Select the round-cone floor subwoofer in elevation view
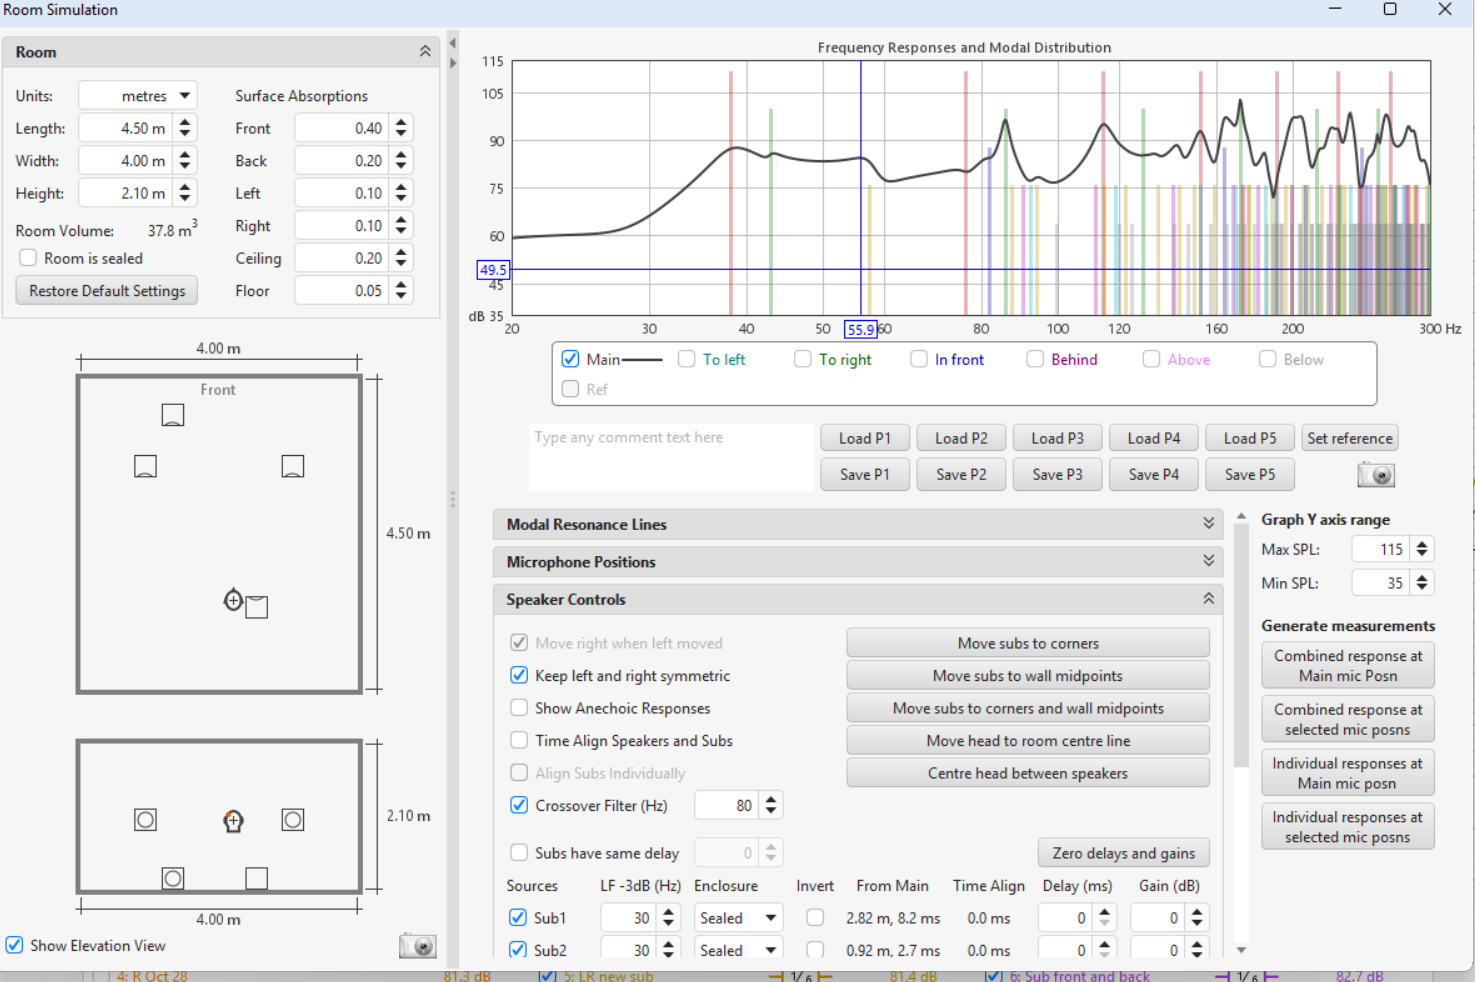Image resolution: width=1475 pixels, height=982 pixels. pos(173,878)
